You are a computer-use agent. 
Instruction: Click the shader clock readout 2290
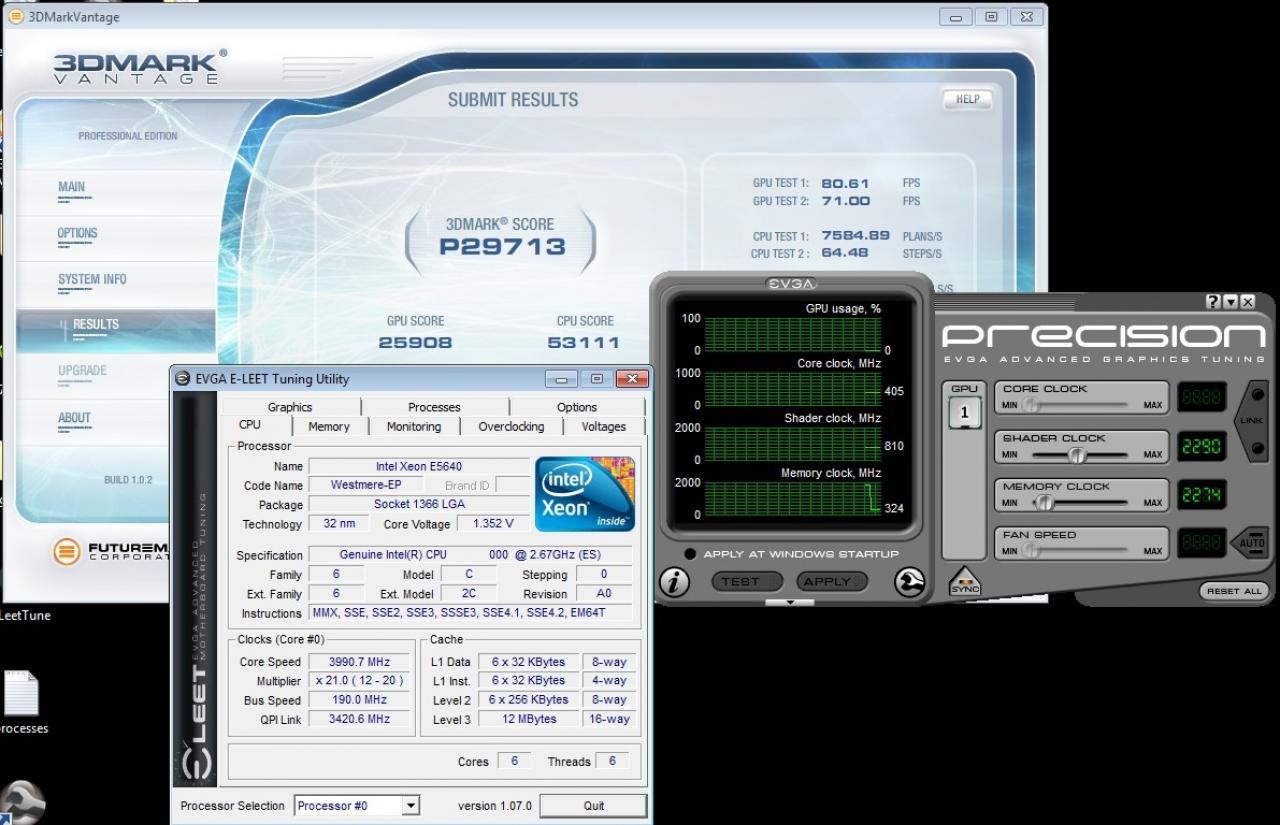(x=1201, y=446)
